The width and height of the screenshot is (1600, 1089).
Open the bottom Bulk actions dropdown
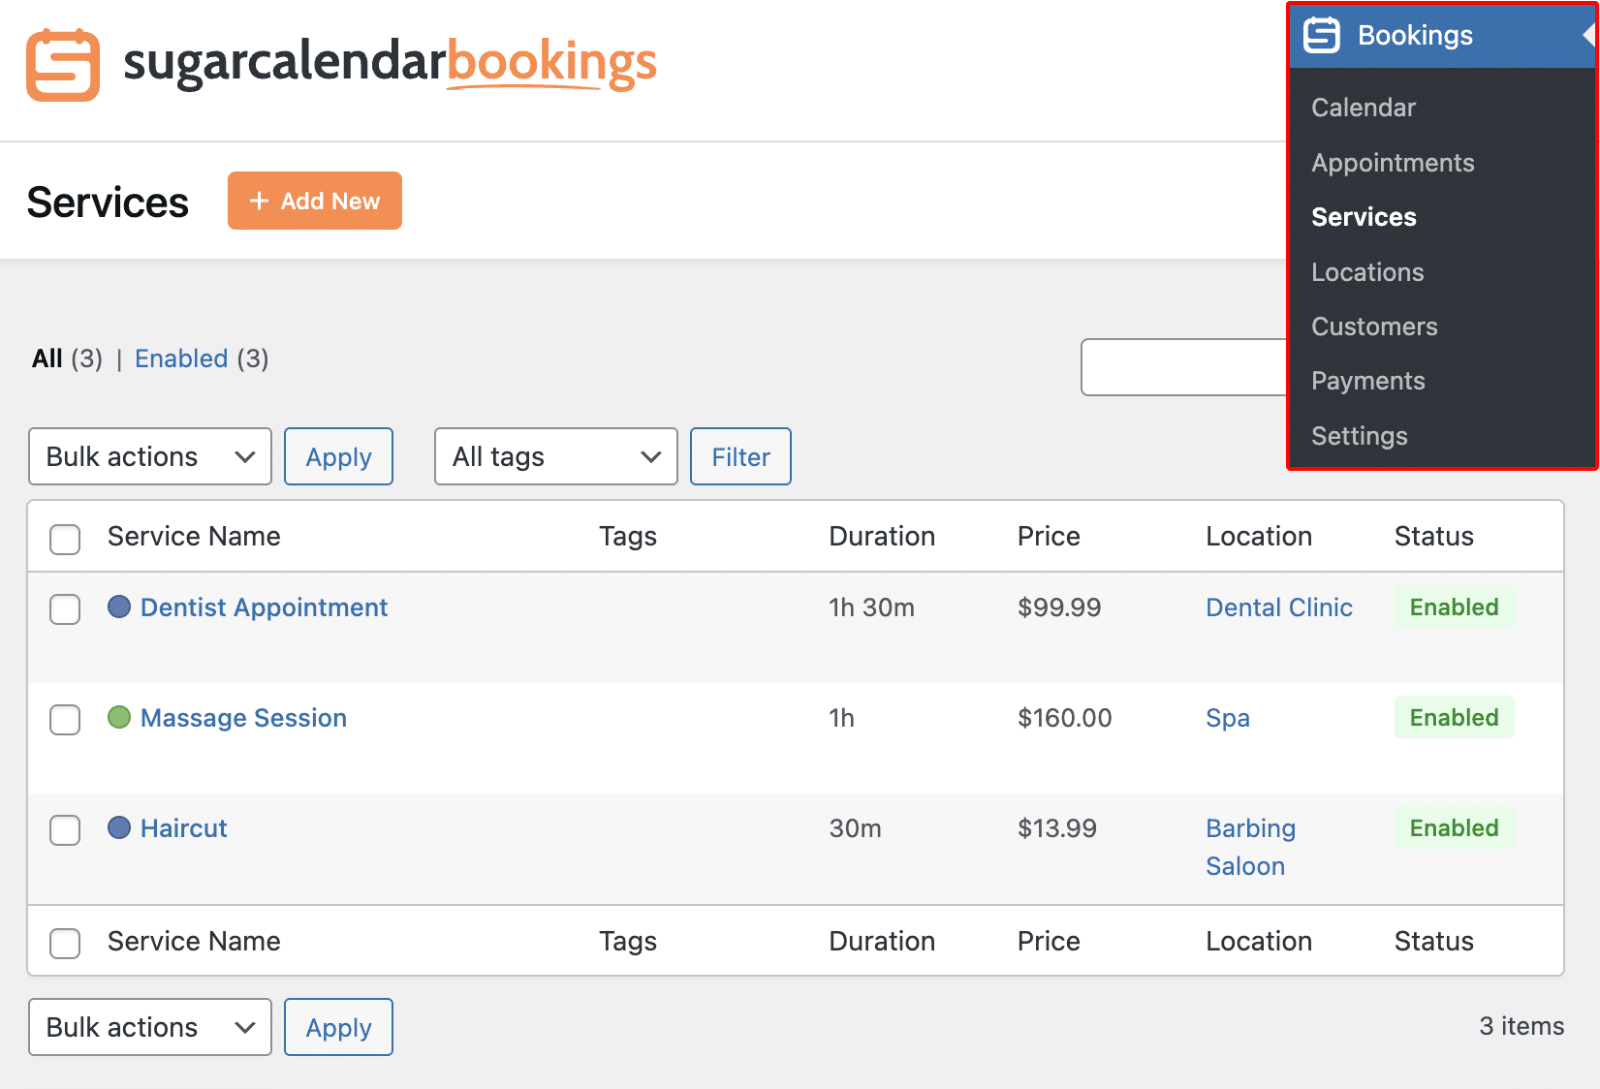pos(149,1026)
